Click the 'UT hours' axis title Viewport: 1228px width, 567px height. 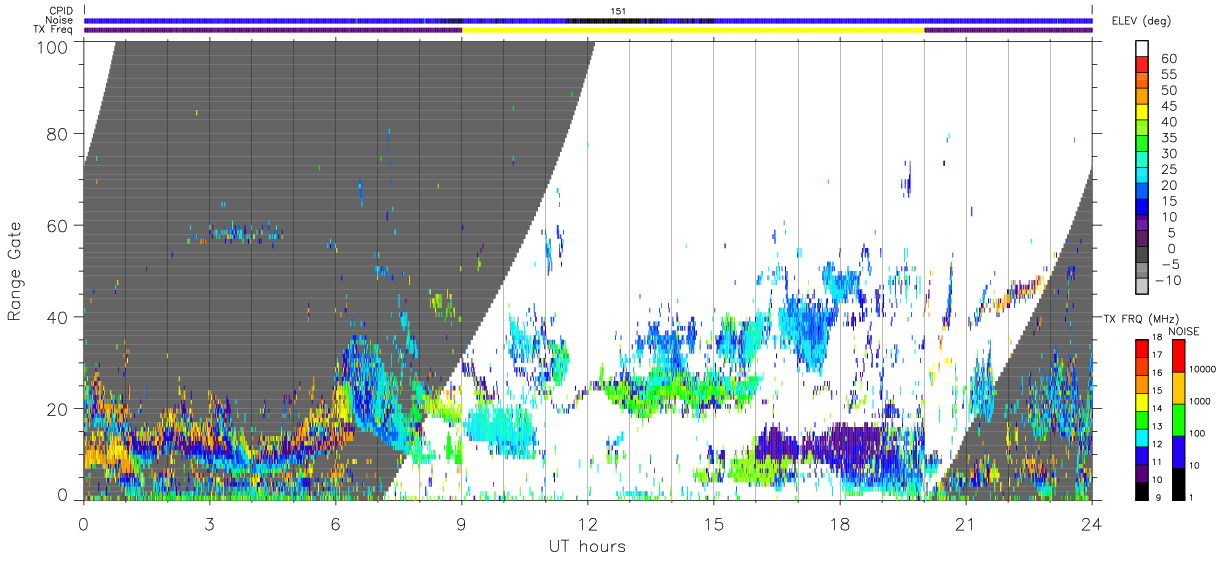click(x=586, y=546)
